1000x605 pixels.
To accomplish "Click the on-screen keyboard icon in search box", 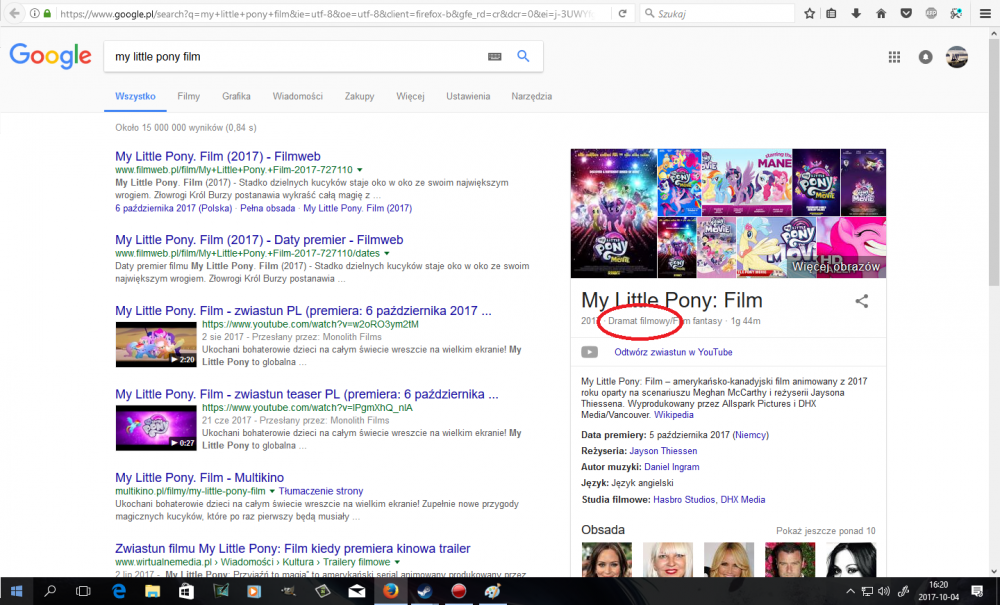I will pos(494,57).
